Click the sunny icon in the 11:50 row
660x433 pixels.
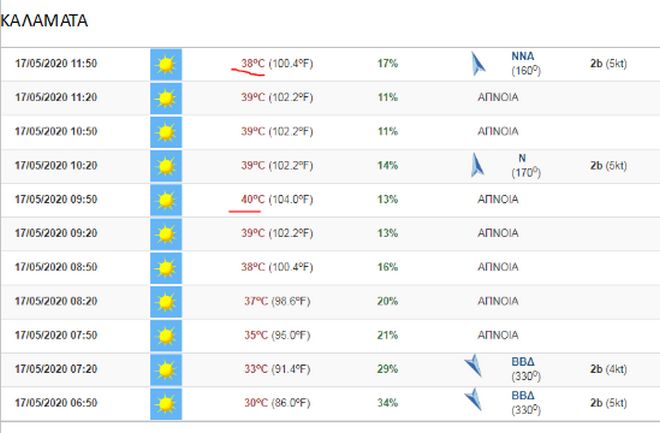pyautogui.click(x=165, y=64)
